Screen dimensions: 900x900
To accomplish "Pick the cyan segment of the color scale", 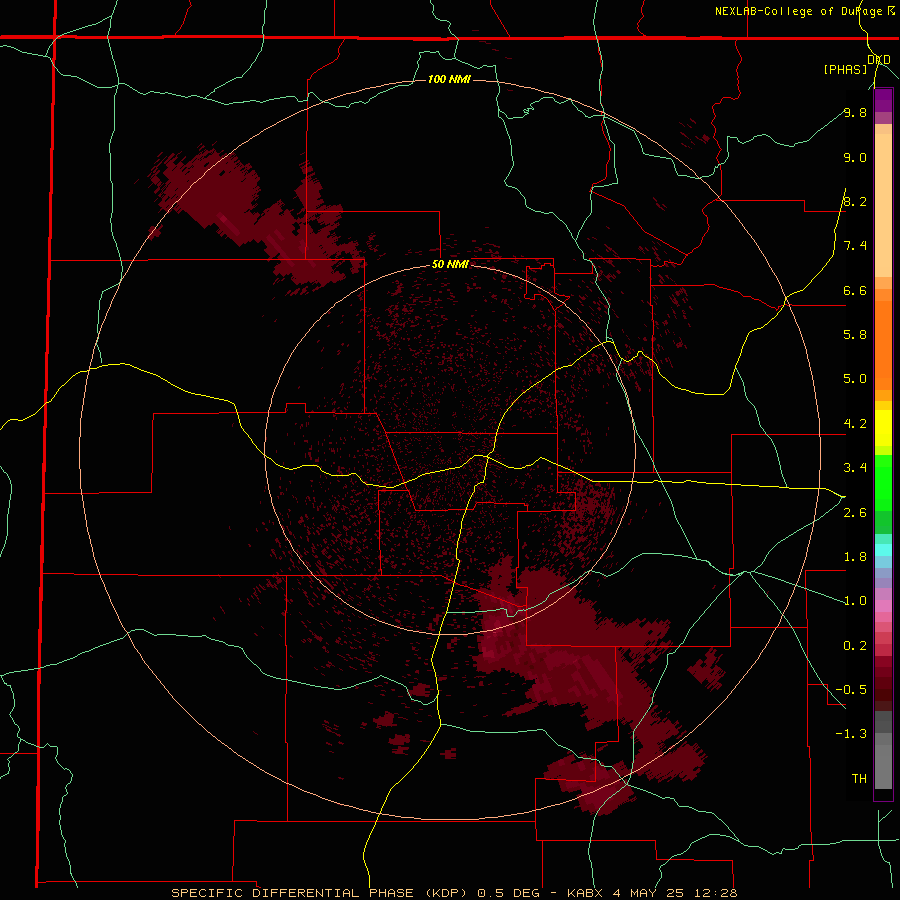I will tap(883, 550).
